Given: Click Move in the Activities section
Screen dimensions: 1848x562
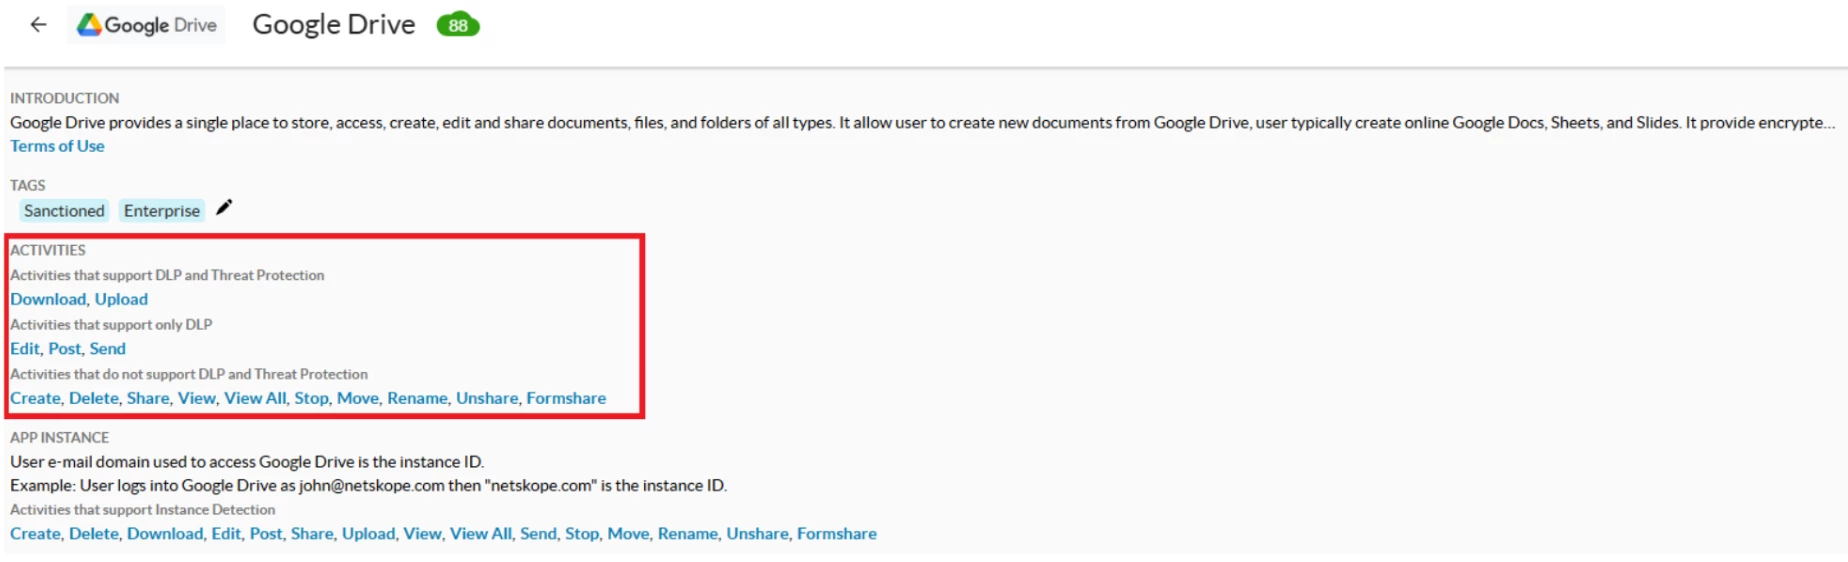Looking at the screenshot, I should [358, 398].
